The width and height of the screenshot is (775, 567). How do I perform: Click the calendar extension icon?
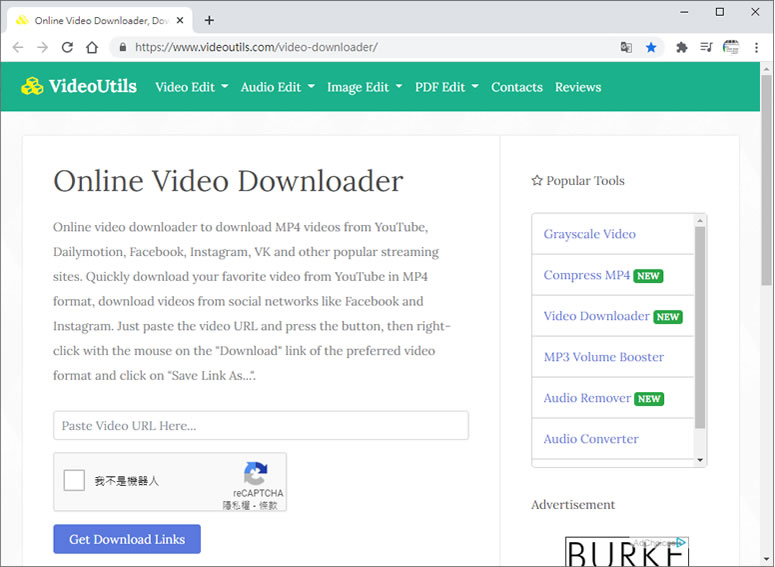pyautogui.click(x=731, y=47)
